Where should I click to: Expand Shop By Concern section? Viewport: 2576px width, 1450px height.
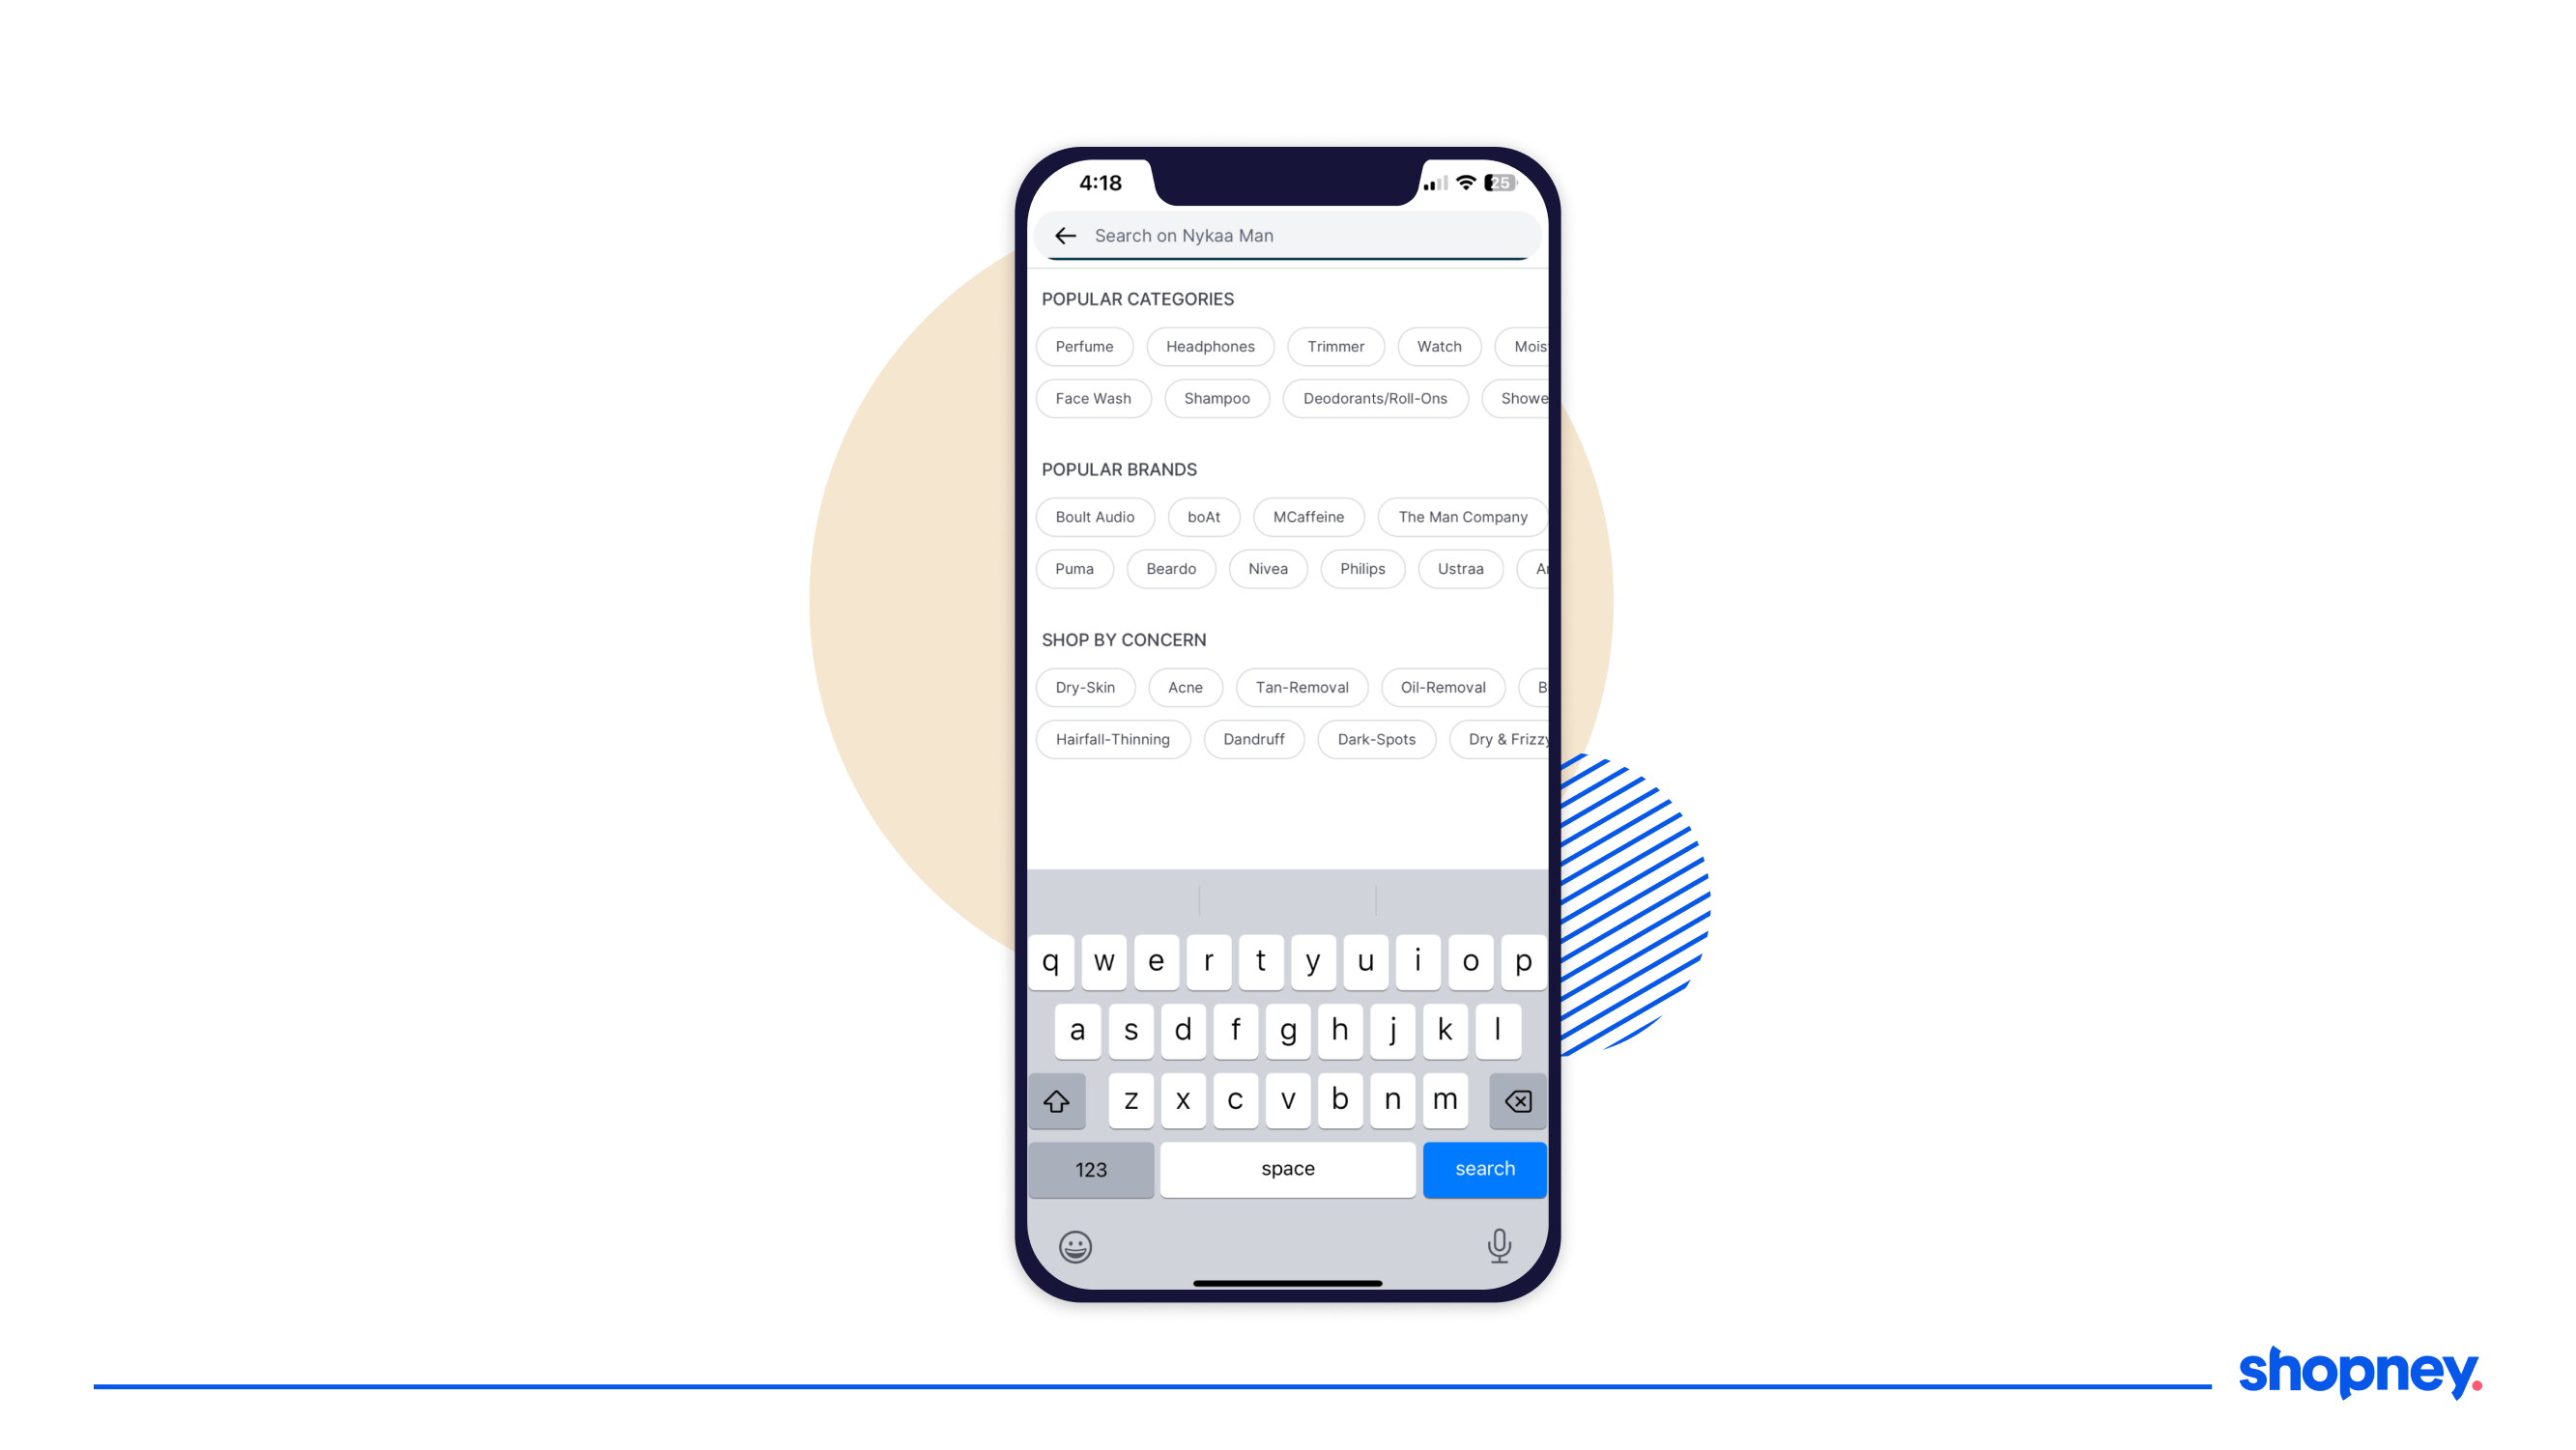(1124, 640)
